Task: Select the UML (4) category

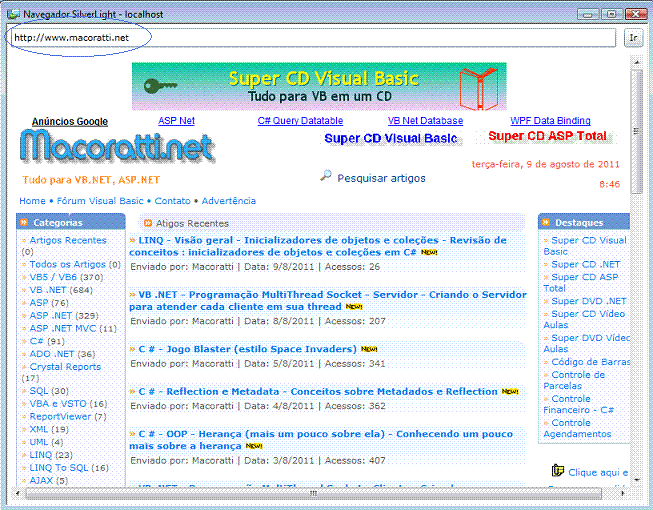Action: point(39,442)
